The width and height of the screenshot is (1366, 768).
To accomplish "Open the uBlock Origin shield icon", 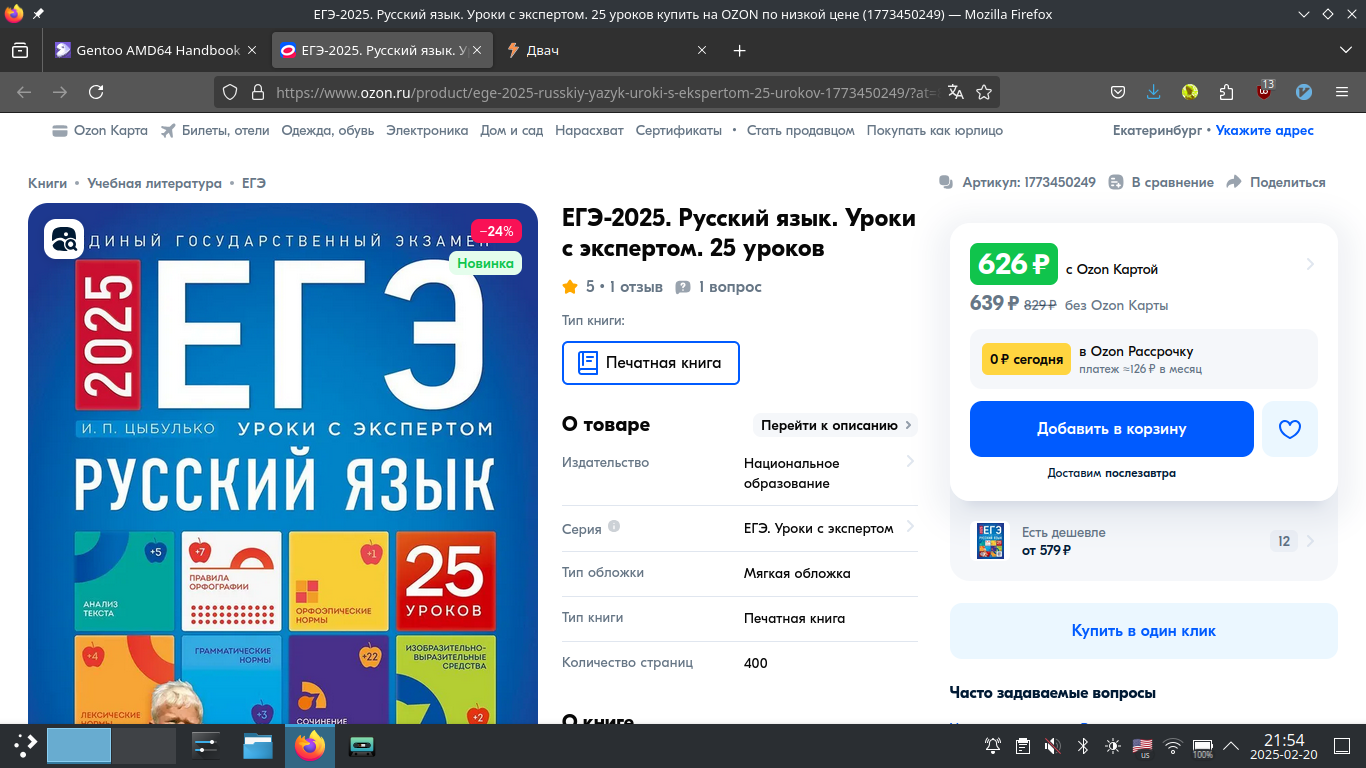I will (x=1265, y=91).
